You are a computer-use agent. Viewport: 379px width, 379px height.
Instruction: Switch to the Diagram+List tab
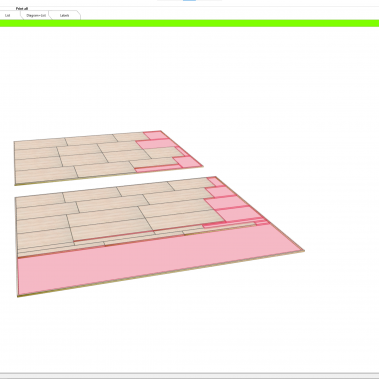pyautogui.click(x=36, y=15)
